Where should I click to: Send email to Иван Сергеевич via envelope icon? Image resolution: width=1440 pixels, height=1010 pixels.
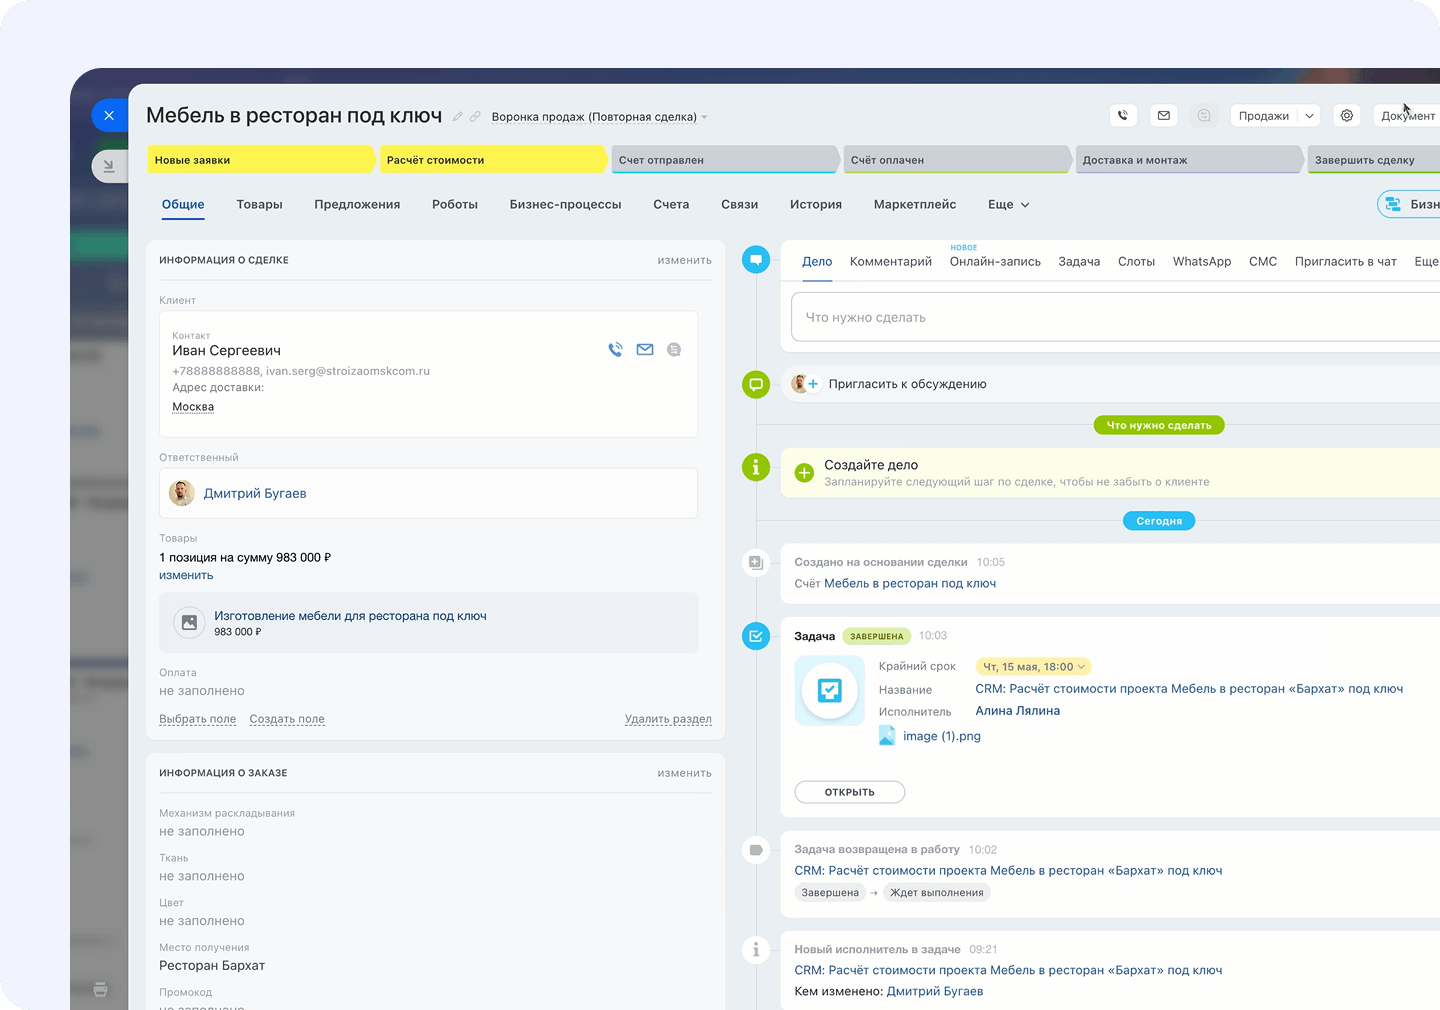pos(645,350)
